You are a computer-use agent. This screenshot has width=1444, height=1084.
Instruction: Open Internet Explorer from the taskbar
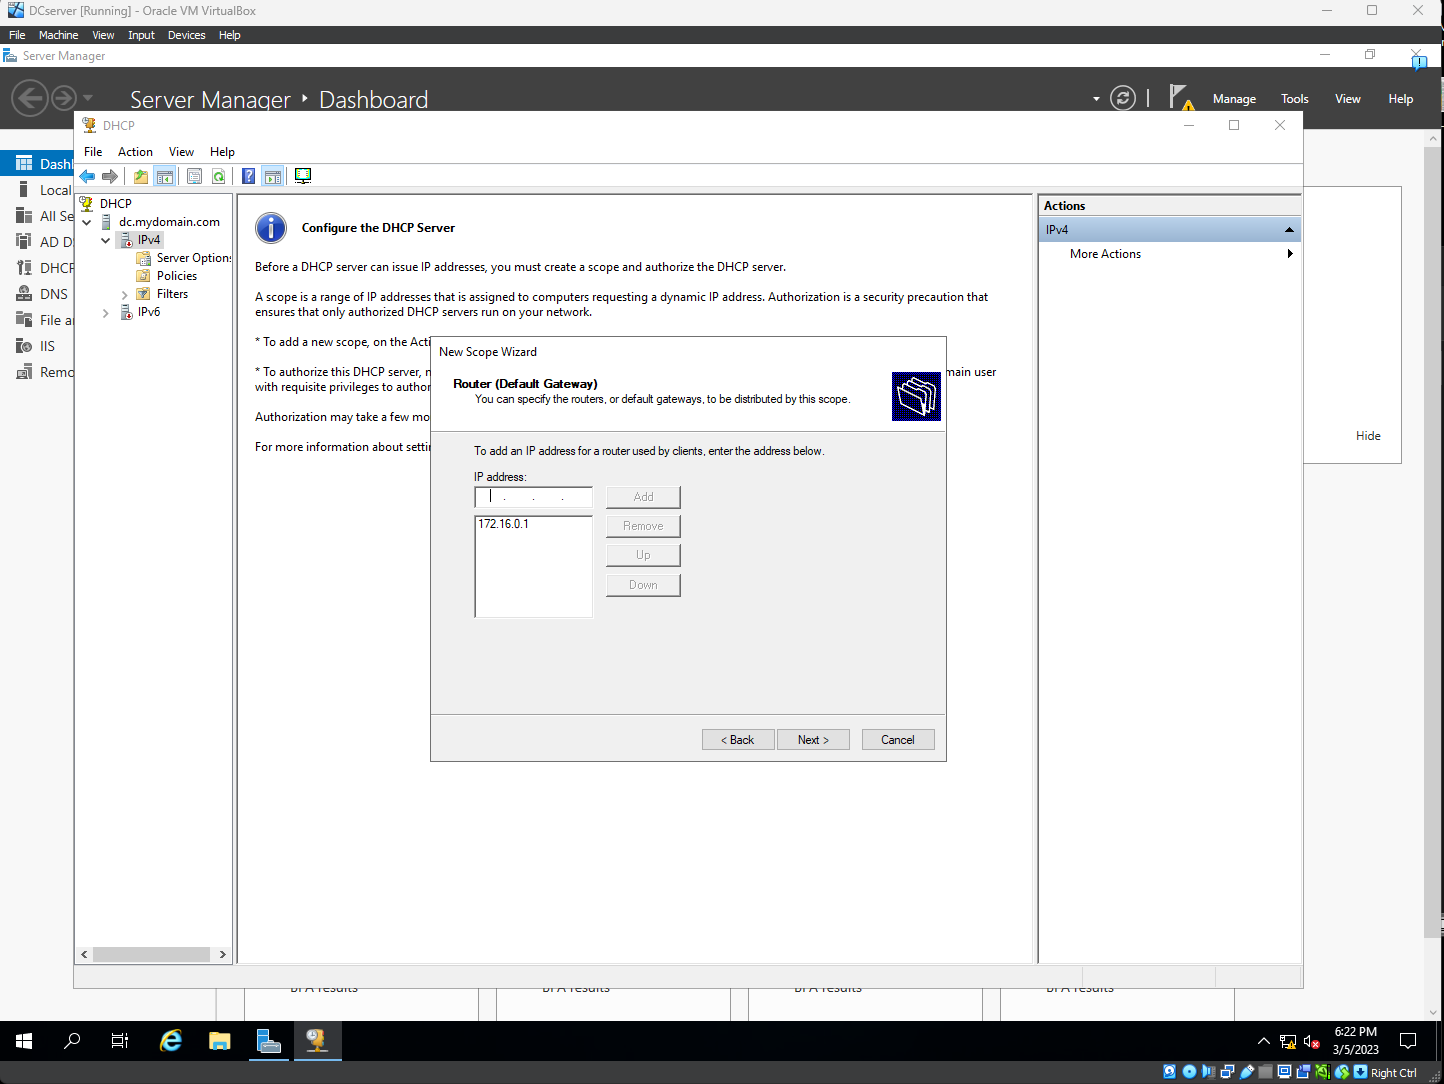[170, 1041]
